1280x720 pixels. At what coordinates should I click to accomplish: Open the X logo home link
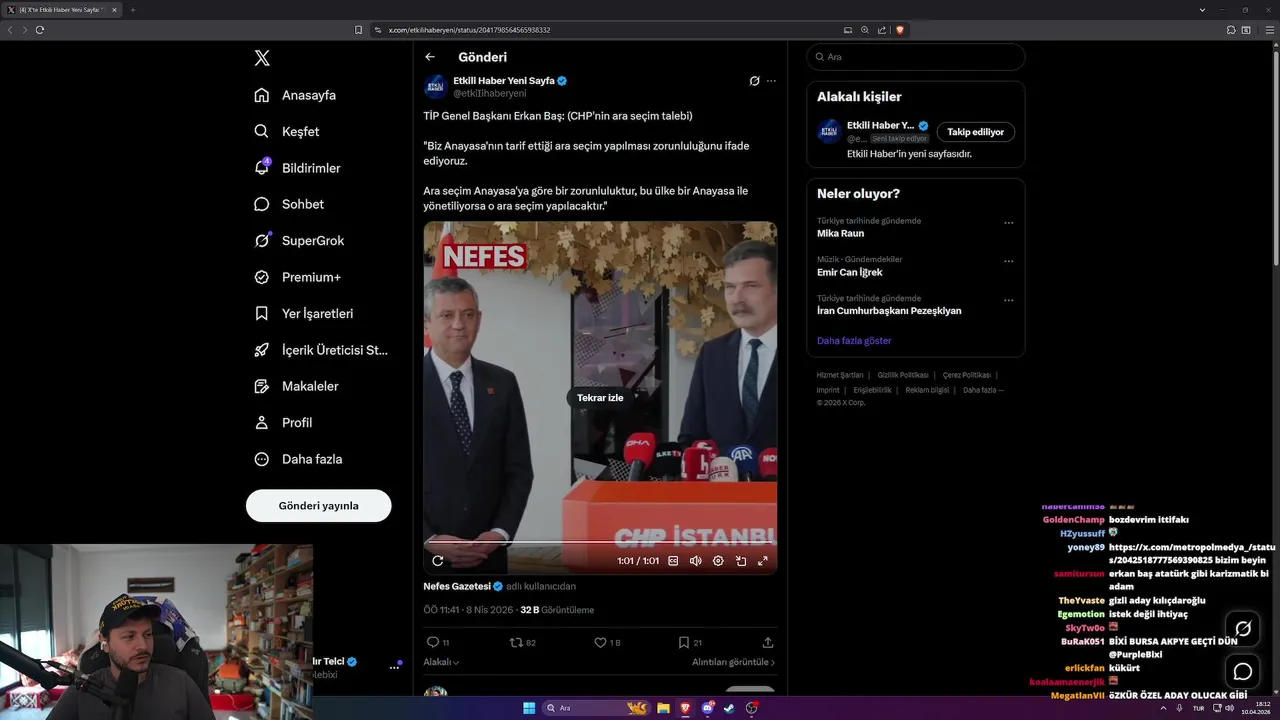tap(262, 58)
